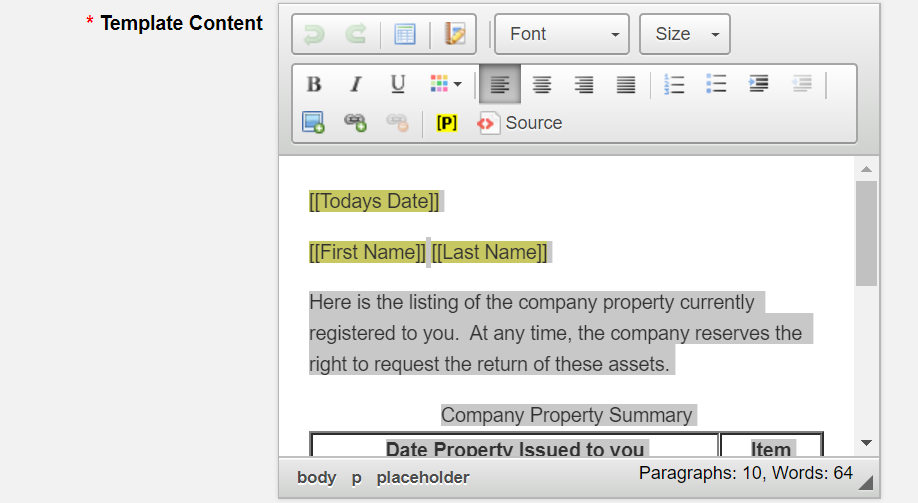This screenshot has height=503, width=918.
Task: Select the [[Todays Date]] placeholder
Action: point(374,201)
